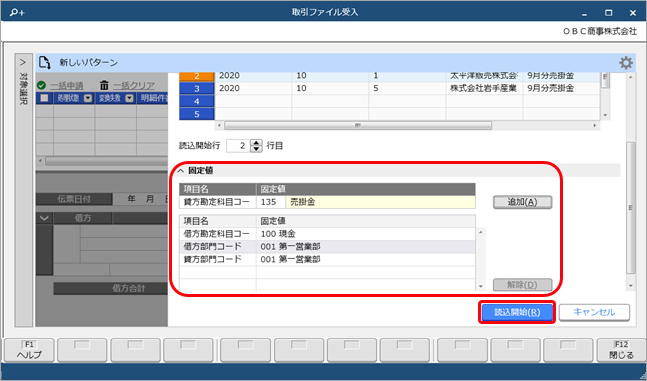Click the new pattern file icon
Screen dimensions: 647x381
coord(45,63)
